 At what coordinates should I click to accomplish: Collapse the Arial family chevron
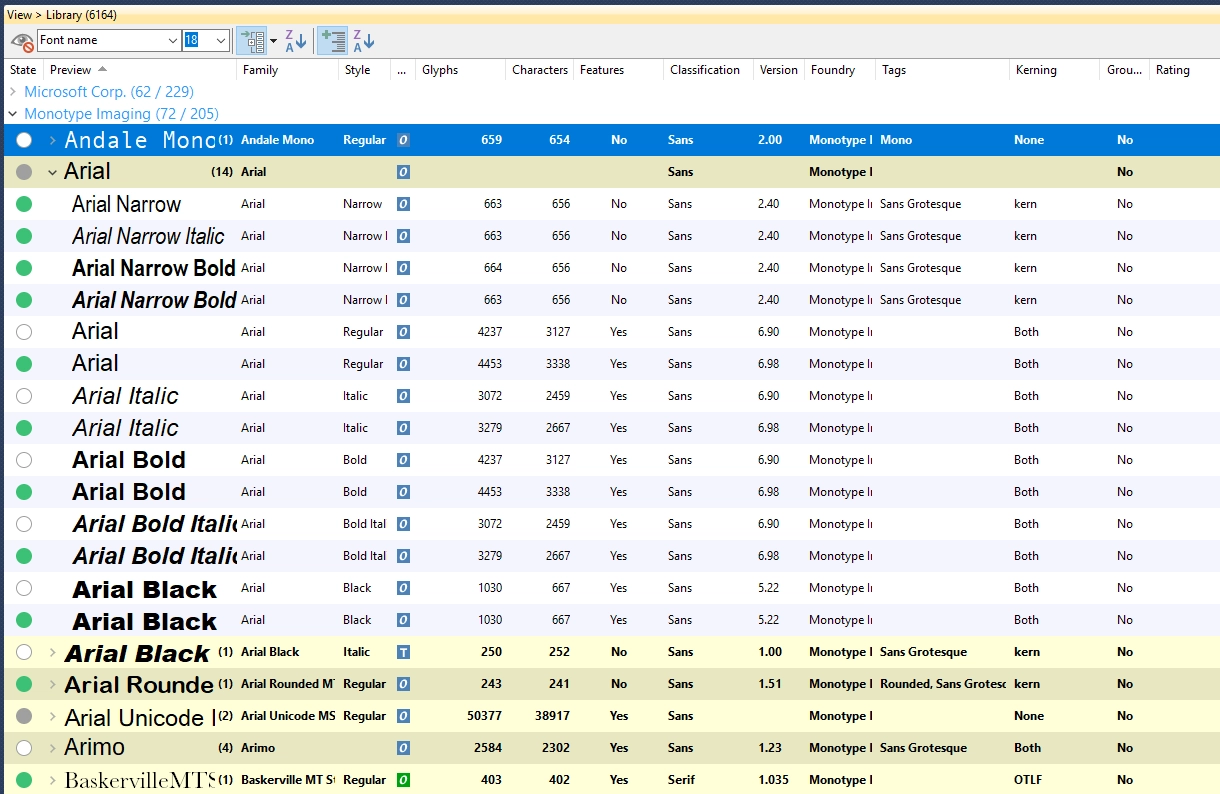[x=53, y=172]
